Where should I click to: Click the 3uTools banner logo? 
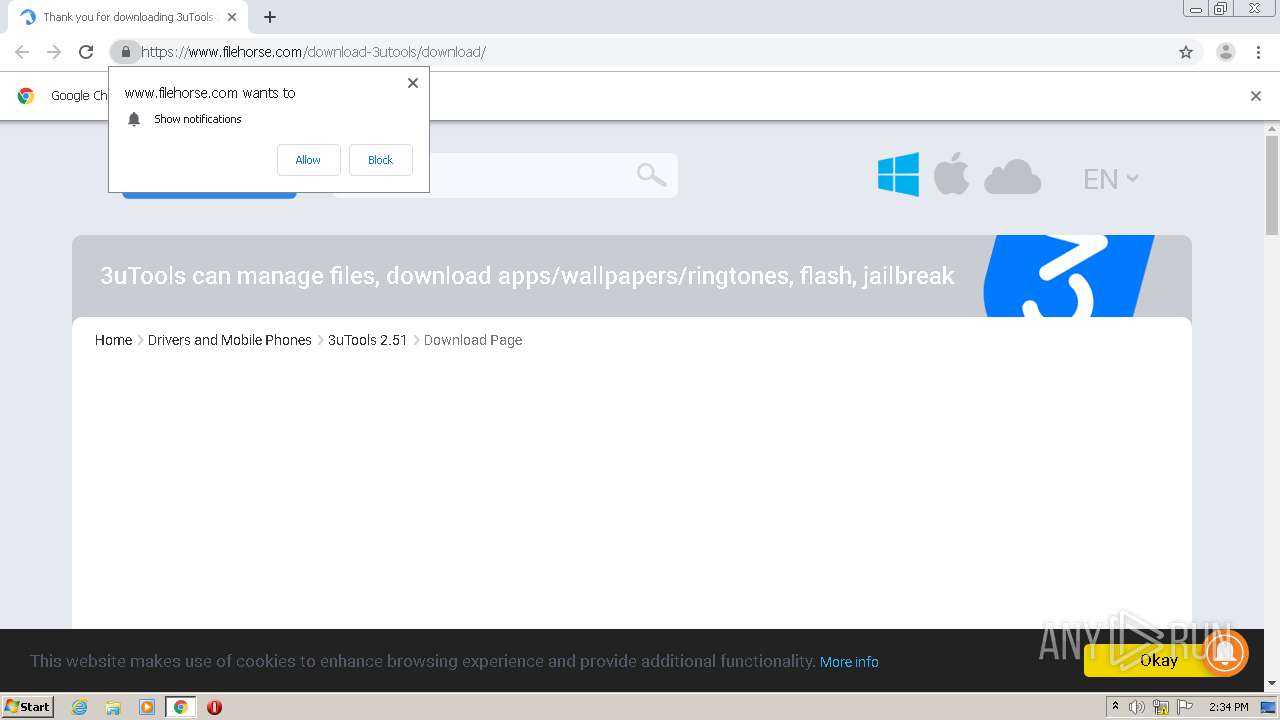pos(1068,276)
